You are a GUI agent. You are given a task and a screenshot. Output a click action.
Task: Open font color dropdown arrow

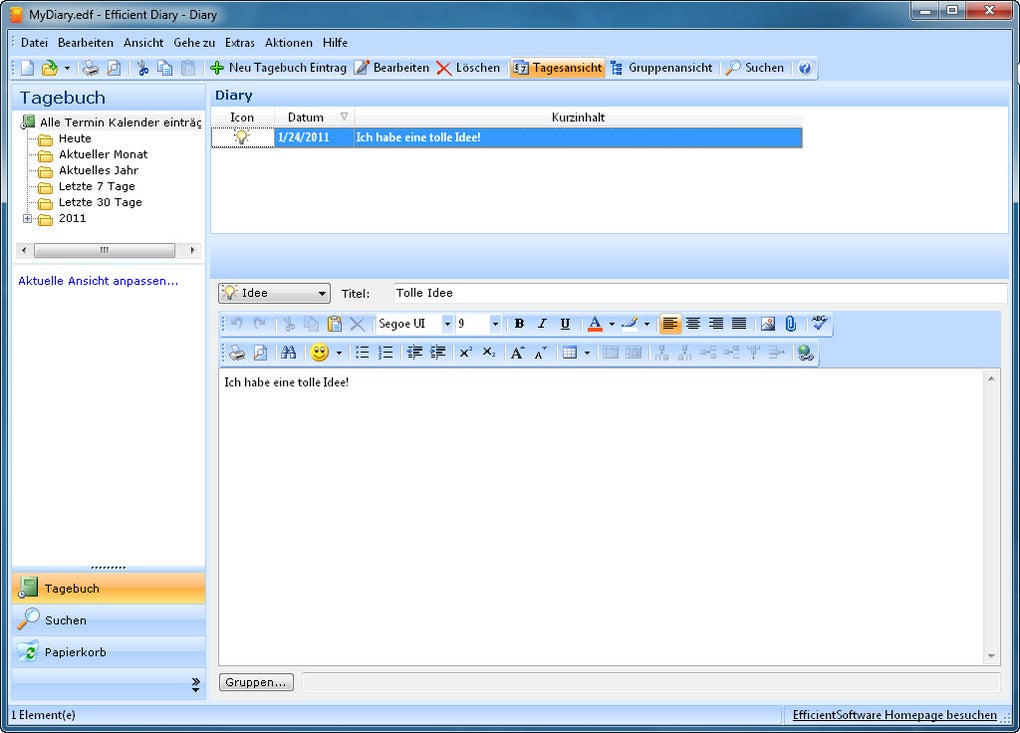pyautogui.click(x=611, y=324)
